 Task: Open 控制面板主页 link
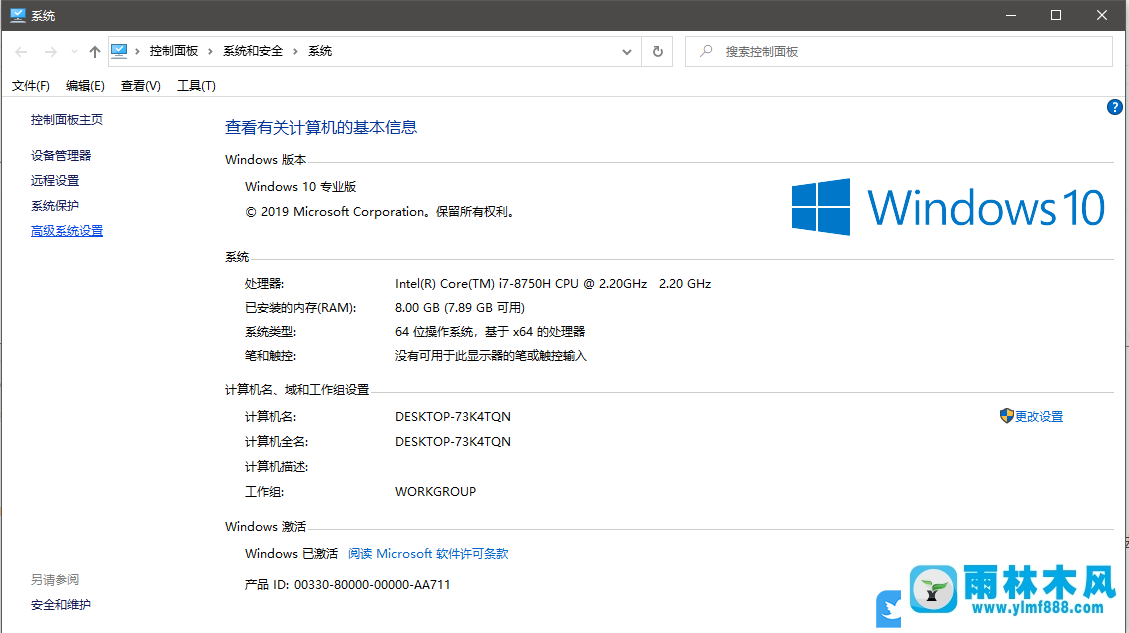click(x=67, y=120)
